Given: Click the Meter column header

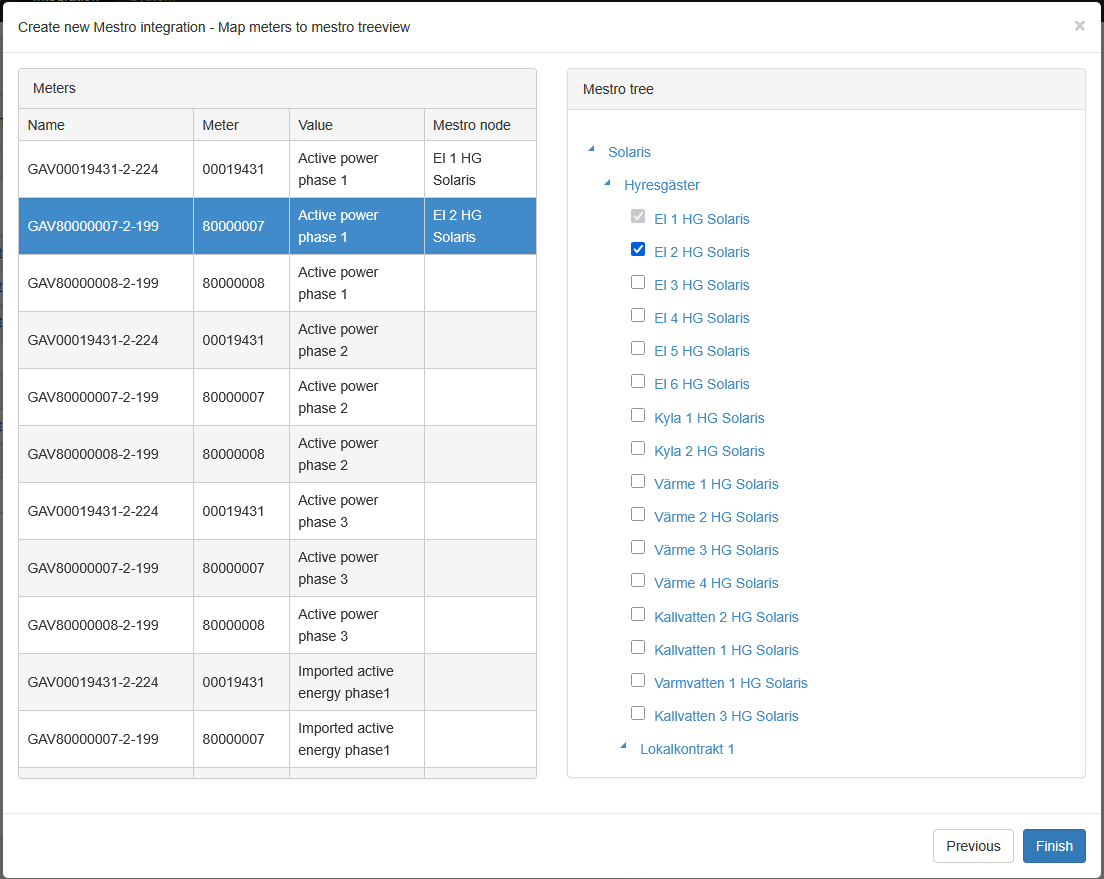Looking at the screenshot, I should click(x=242, y=125).
